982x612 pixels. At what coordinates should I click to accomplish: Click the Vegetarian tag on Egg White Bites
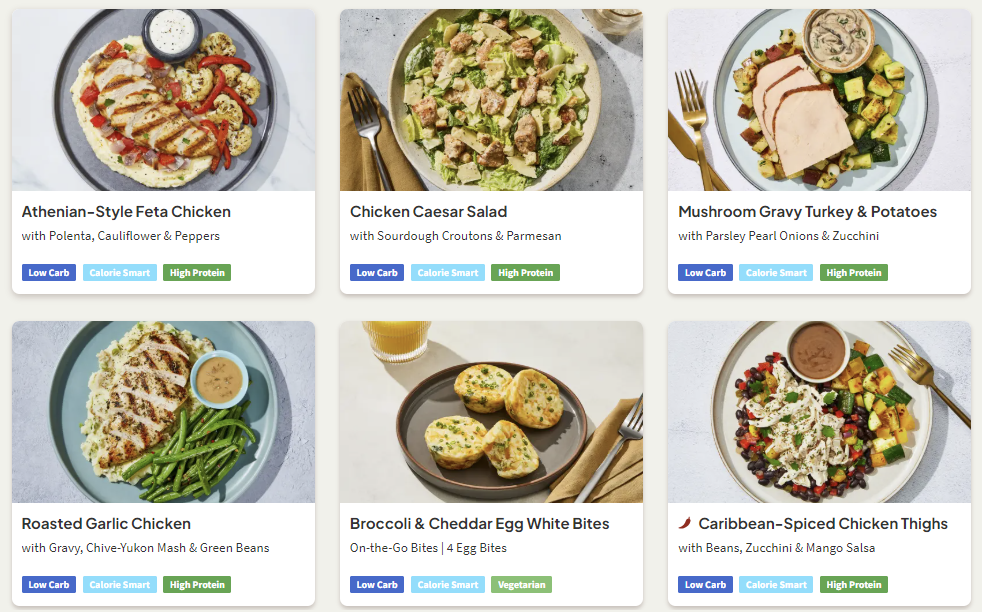520,585
